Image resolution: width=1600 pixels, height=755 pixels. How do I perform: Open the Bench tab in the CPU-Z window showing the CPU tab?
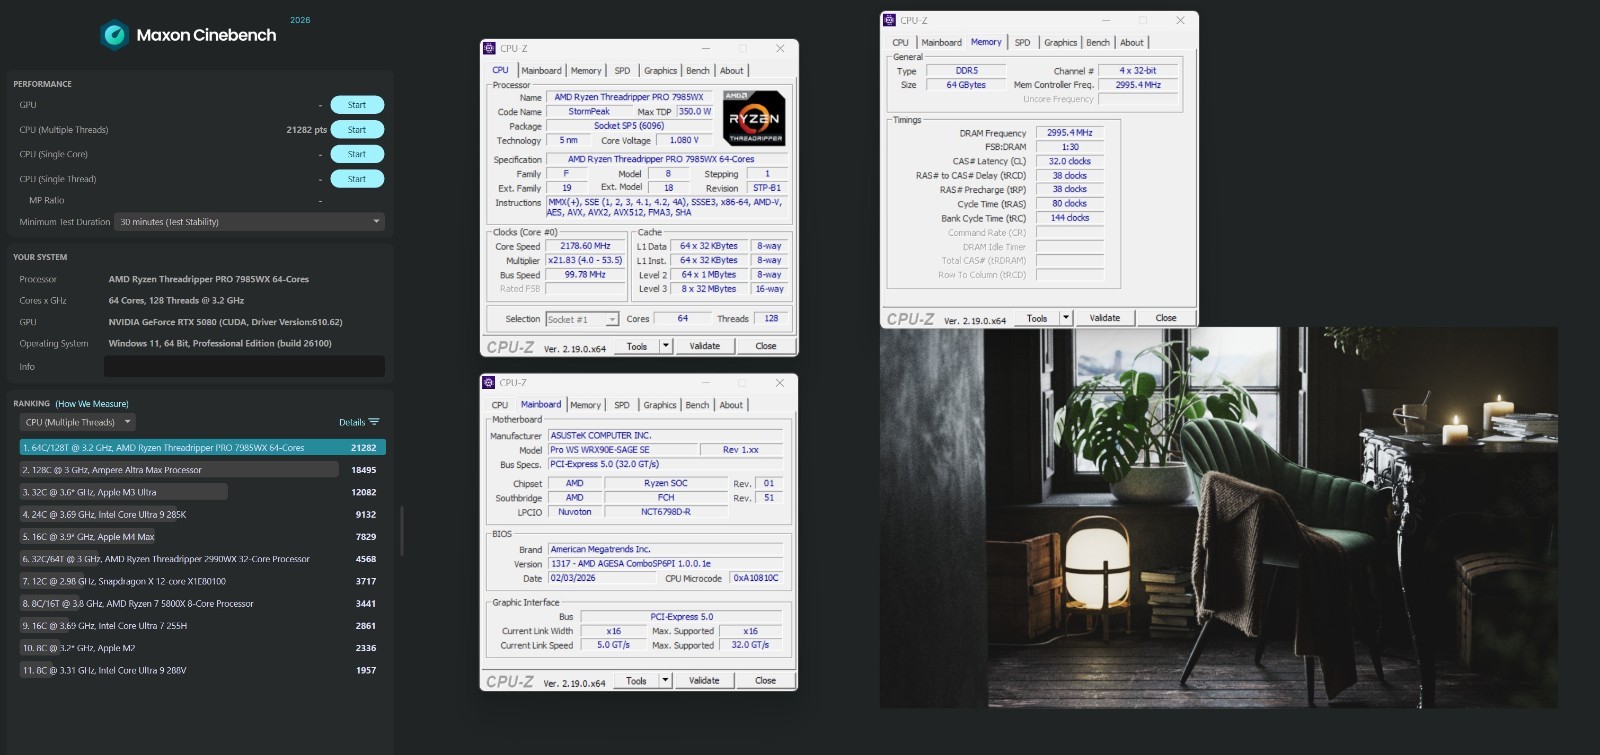pos(698,71)
